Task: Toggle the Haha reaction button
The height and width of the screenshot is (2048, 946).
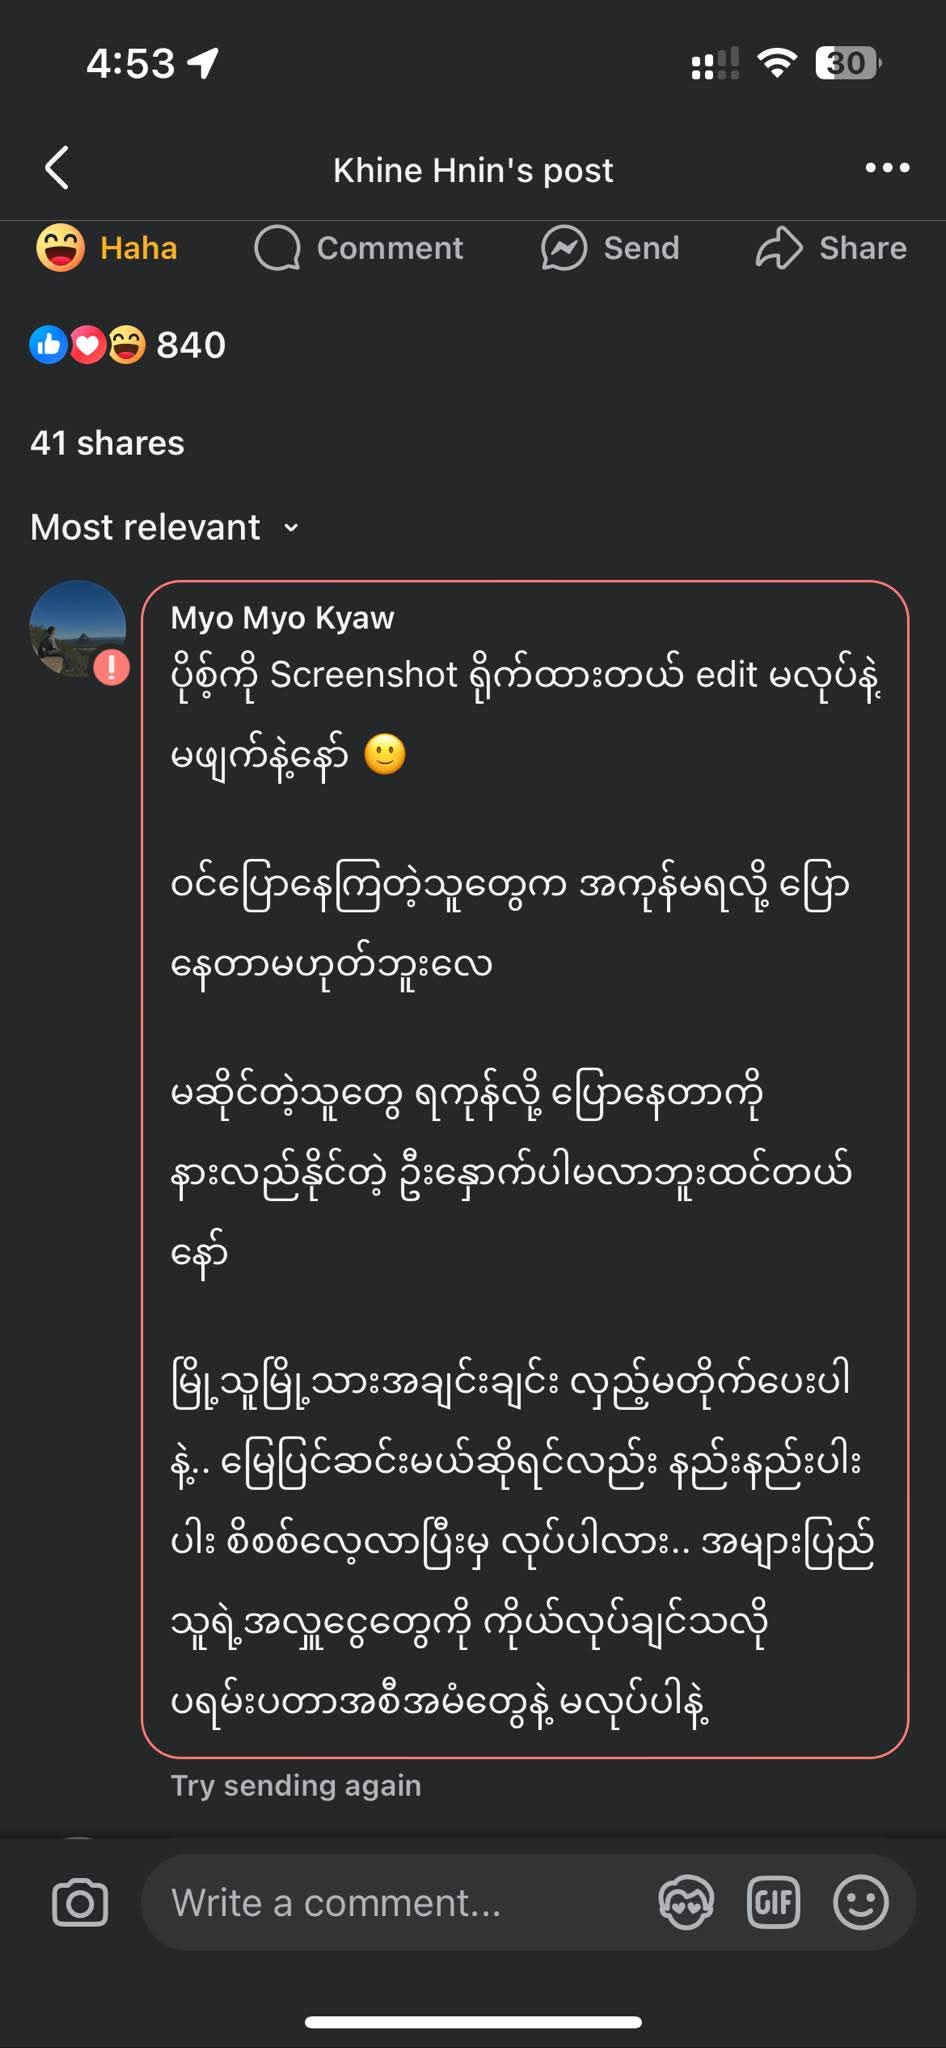Action: 108,248
